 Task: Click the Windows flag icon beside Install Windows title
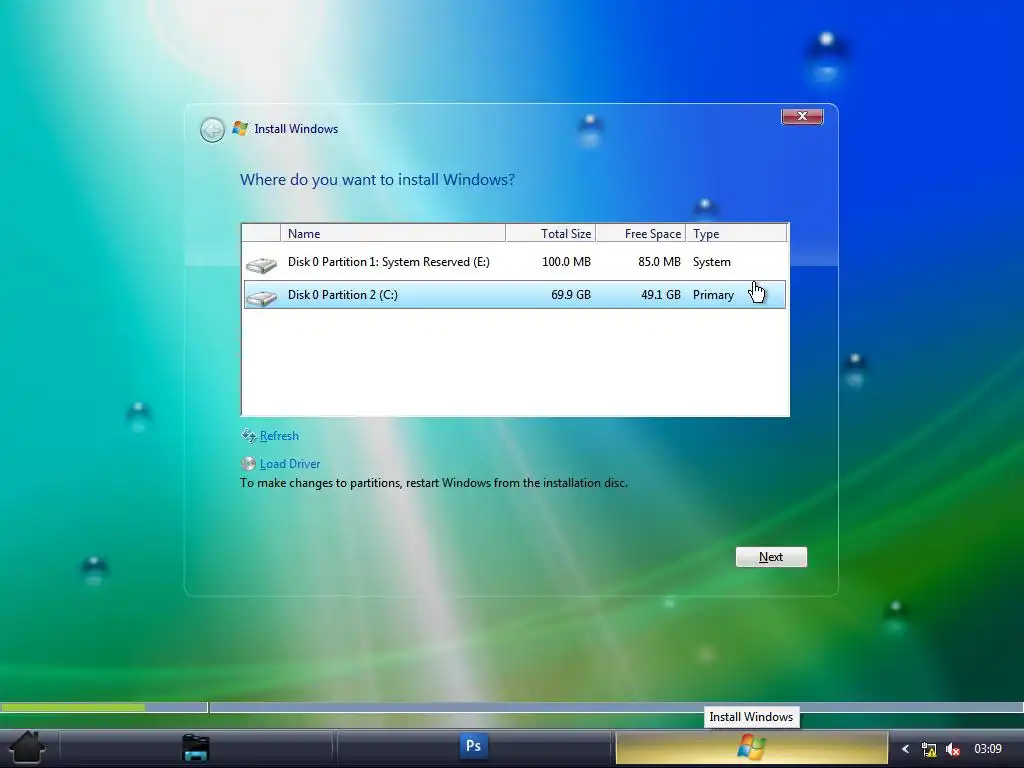click(x=240, y=129)
